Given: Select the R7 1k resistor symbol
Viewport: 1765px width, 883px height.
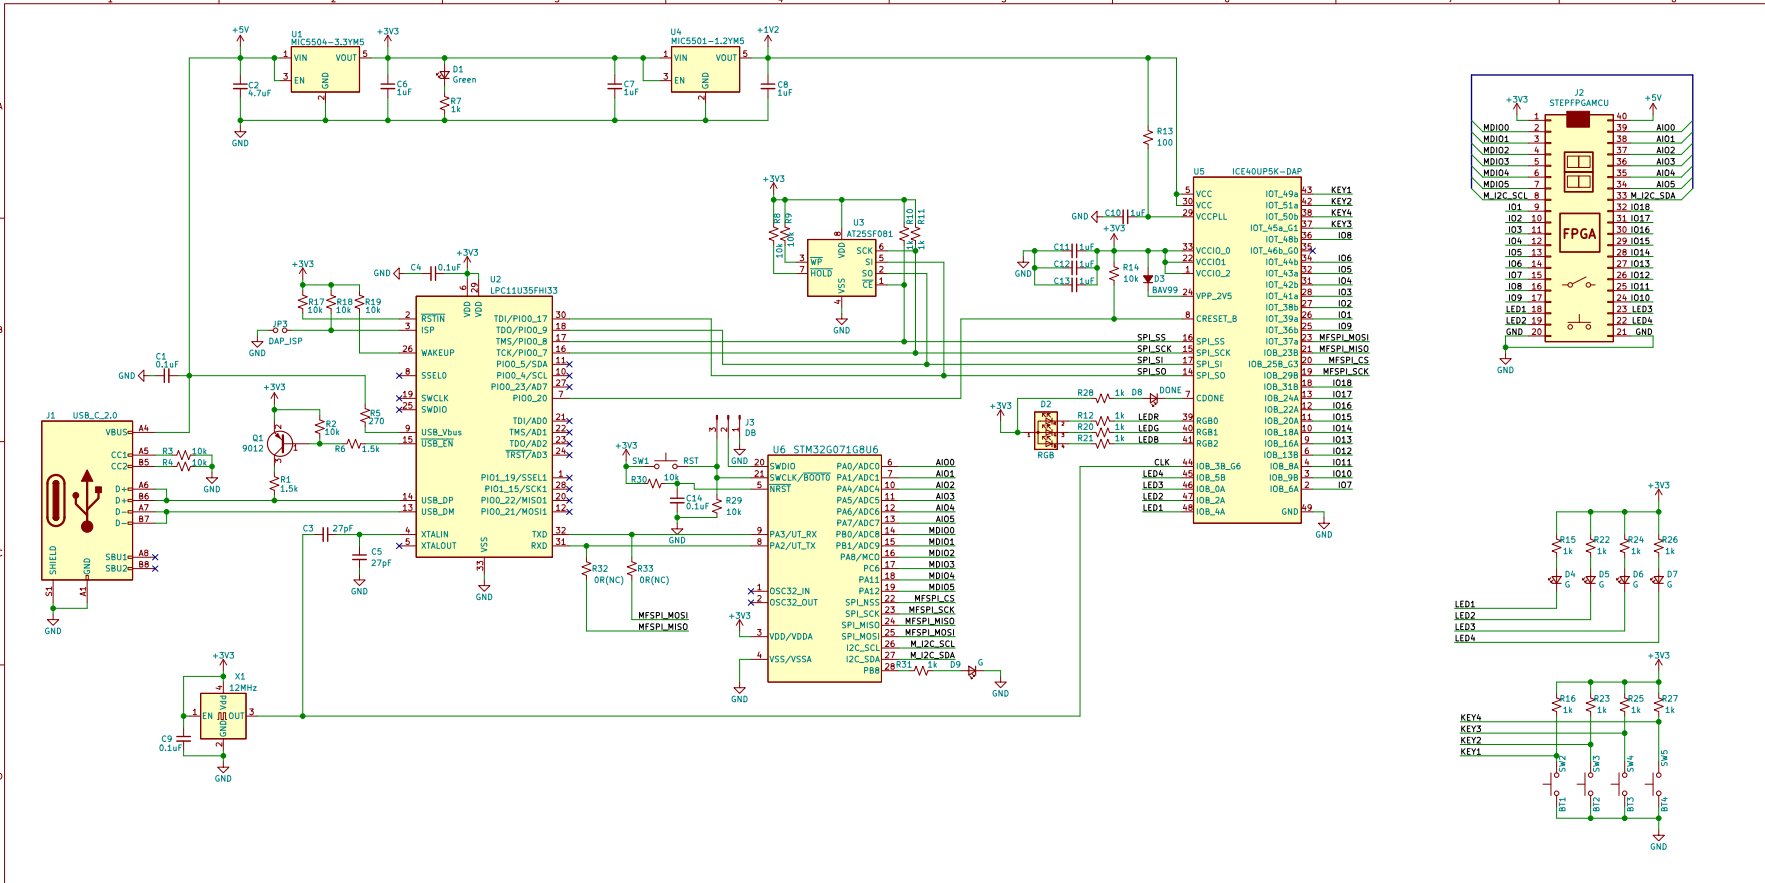Looking at the screenshot, I should [444, 104].
